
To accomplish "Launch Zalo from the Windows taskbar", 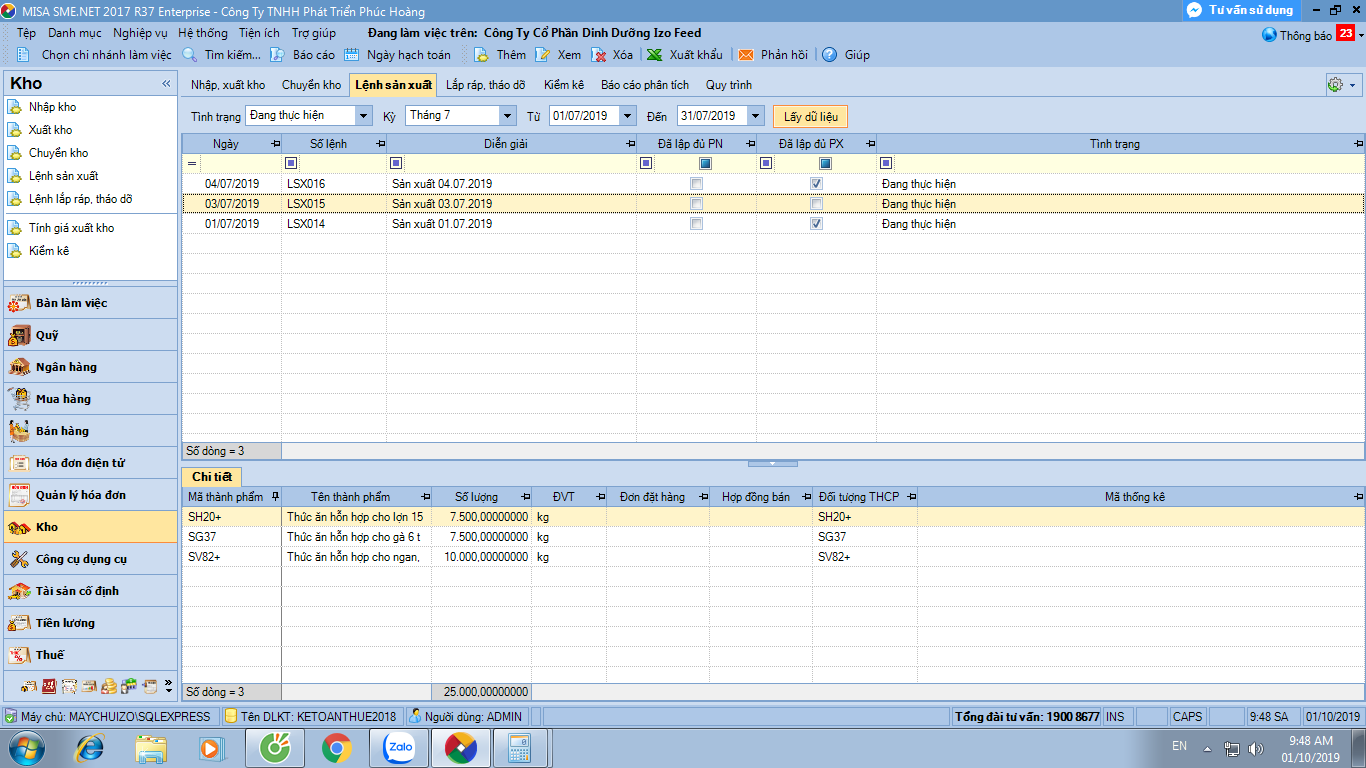I will click(399, 747).
